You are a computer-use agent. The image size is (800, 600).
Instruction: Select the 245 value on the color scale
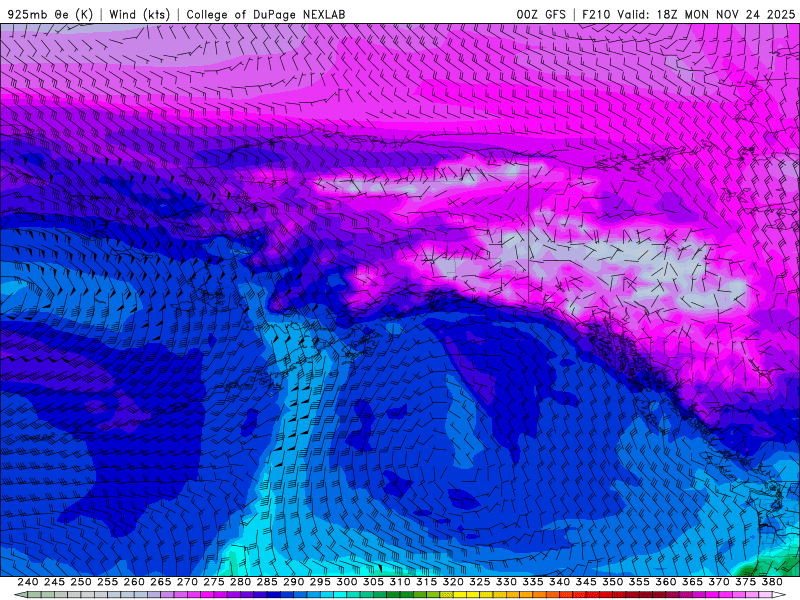point(54,582)
